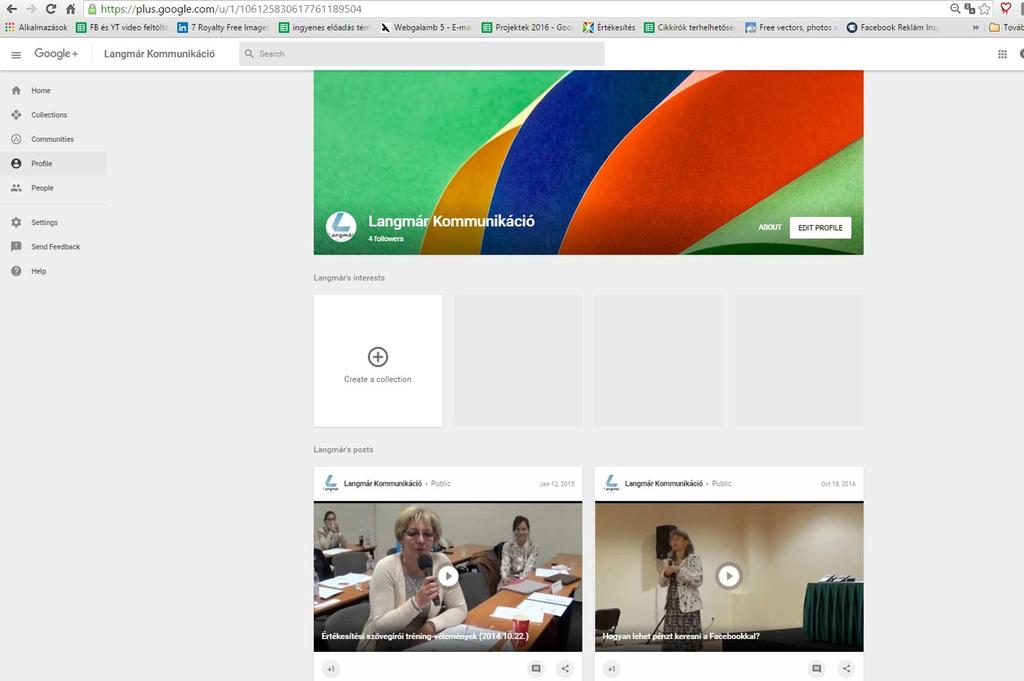Screen dimensions: 1024x681
Task: Click the browser forward arrow
Action: (x=31, y=9)
